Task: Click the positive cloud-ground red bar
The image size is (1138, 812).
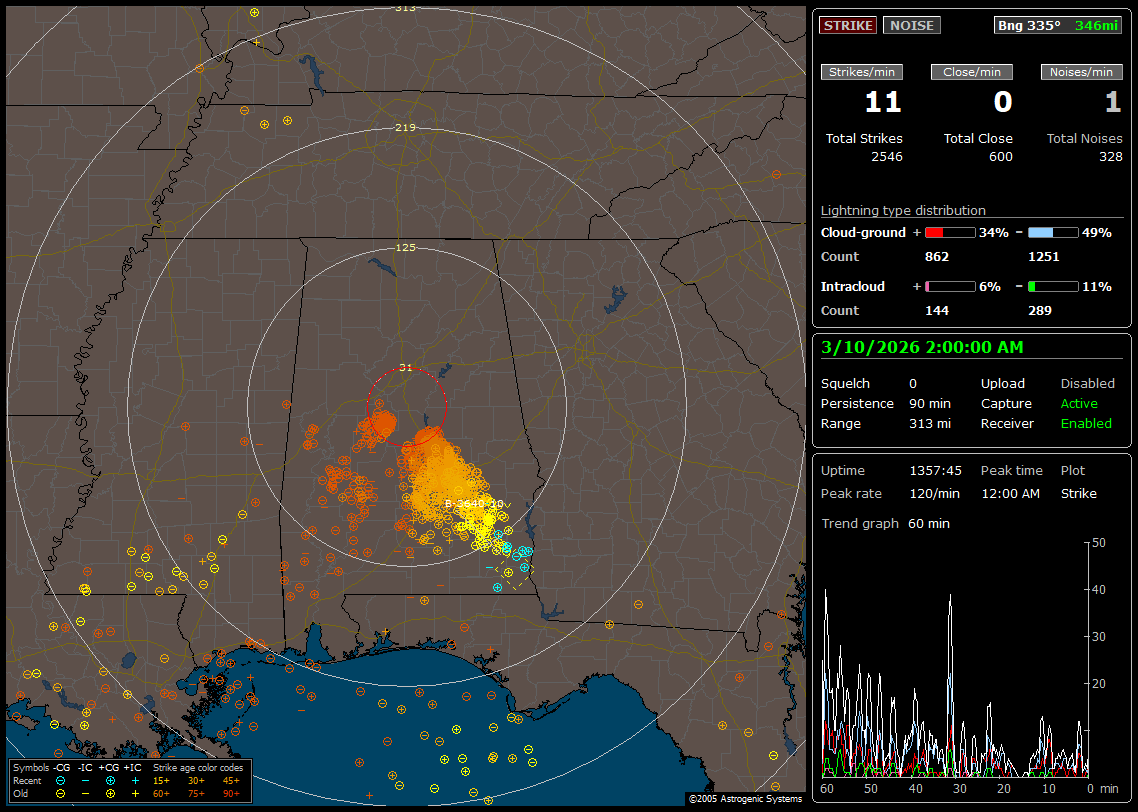Action: click(949, 233)
